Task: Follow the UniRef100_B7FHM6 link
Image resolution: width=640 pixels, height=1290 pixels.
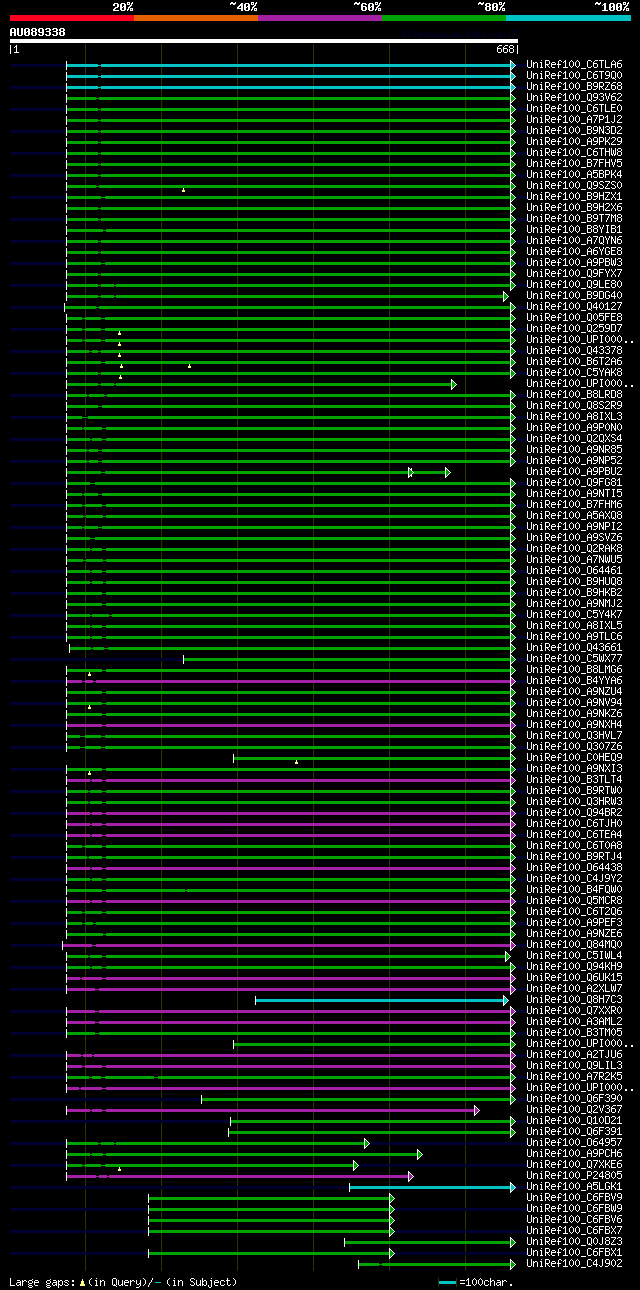Action: coord(574,504)
